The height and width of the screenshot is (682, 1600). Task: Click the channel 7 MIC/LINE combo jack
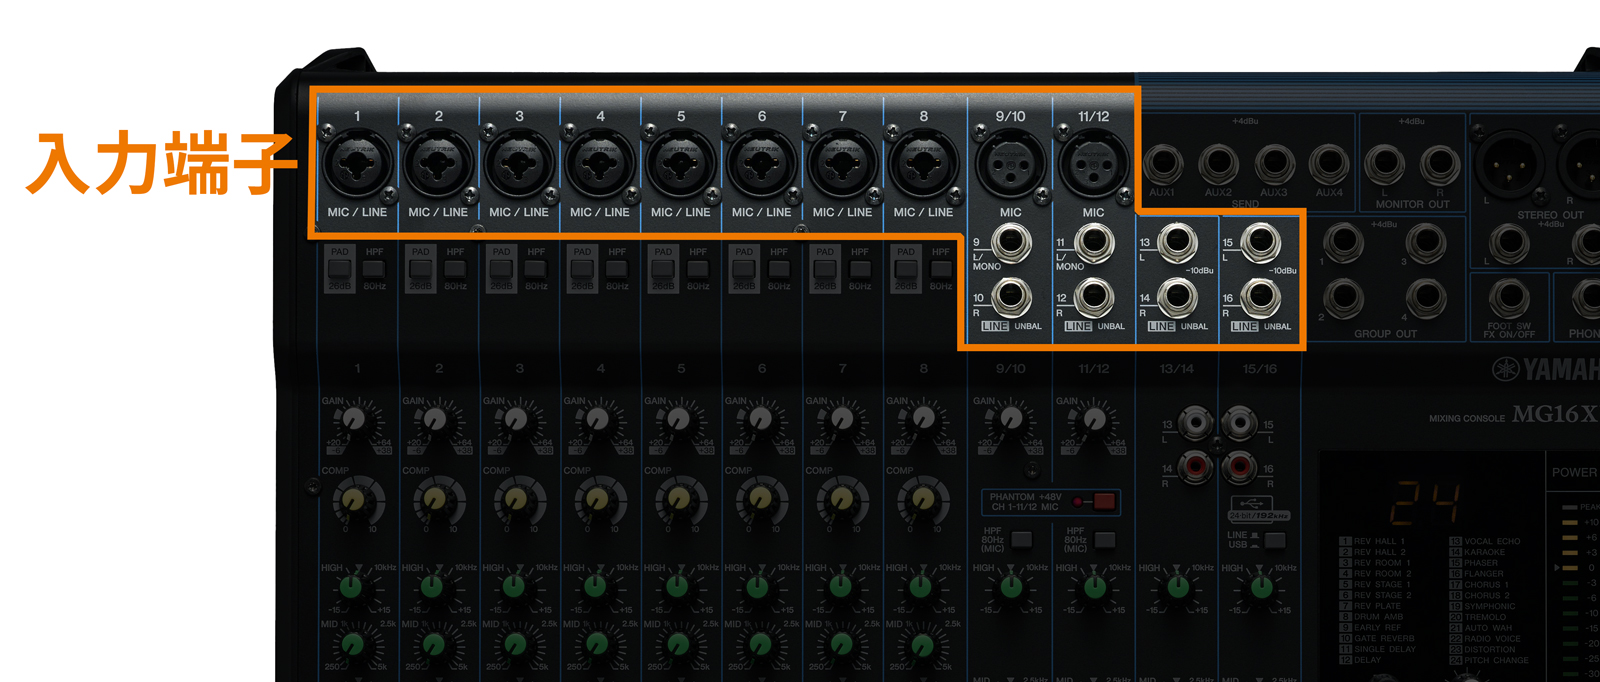[x=843, y=165]
